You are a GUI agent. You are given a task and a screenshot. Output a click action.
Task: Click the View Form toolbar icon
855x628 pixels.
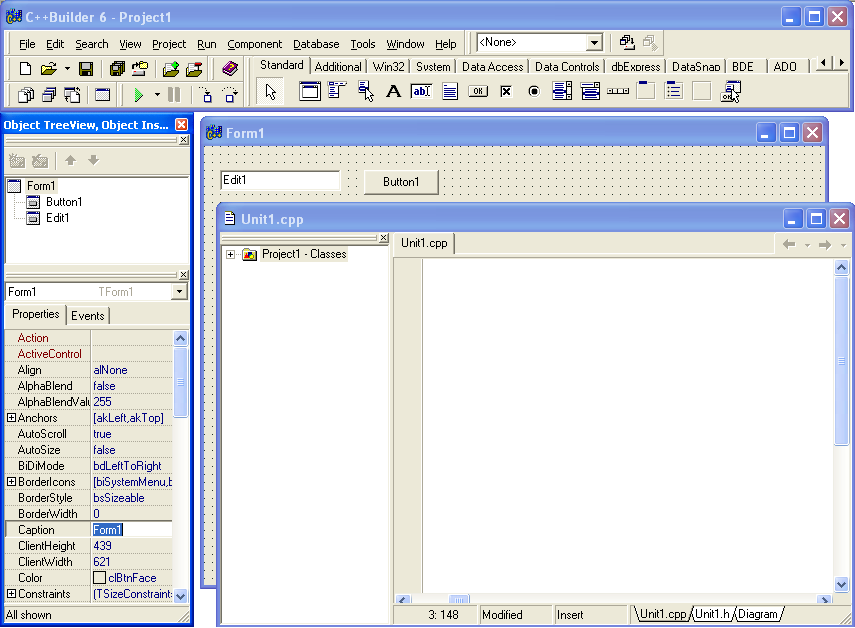click(49, 95)
